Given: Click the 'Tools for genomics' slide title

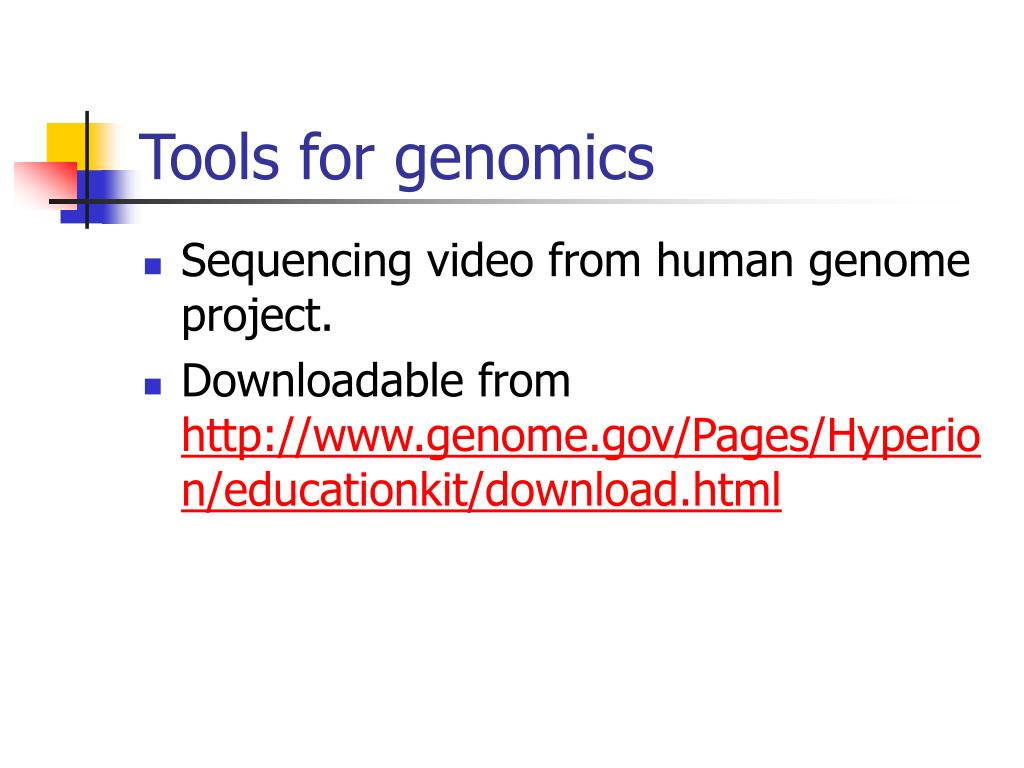Looking at the screenshot, I should point(396,157).
